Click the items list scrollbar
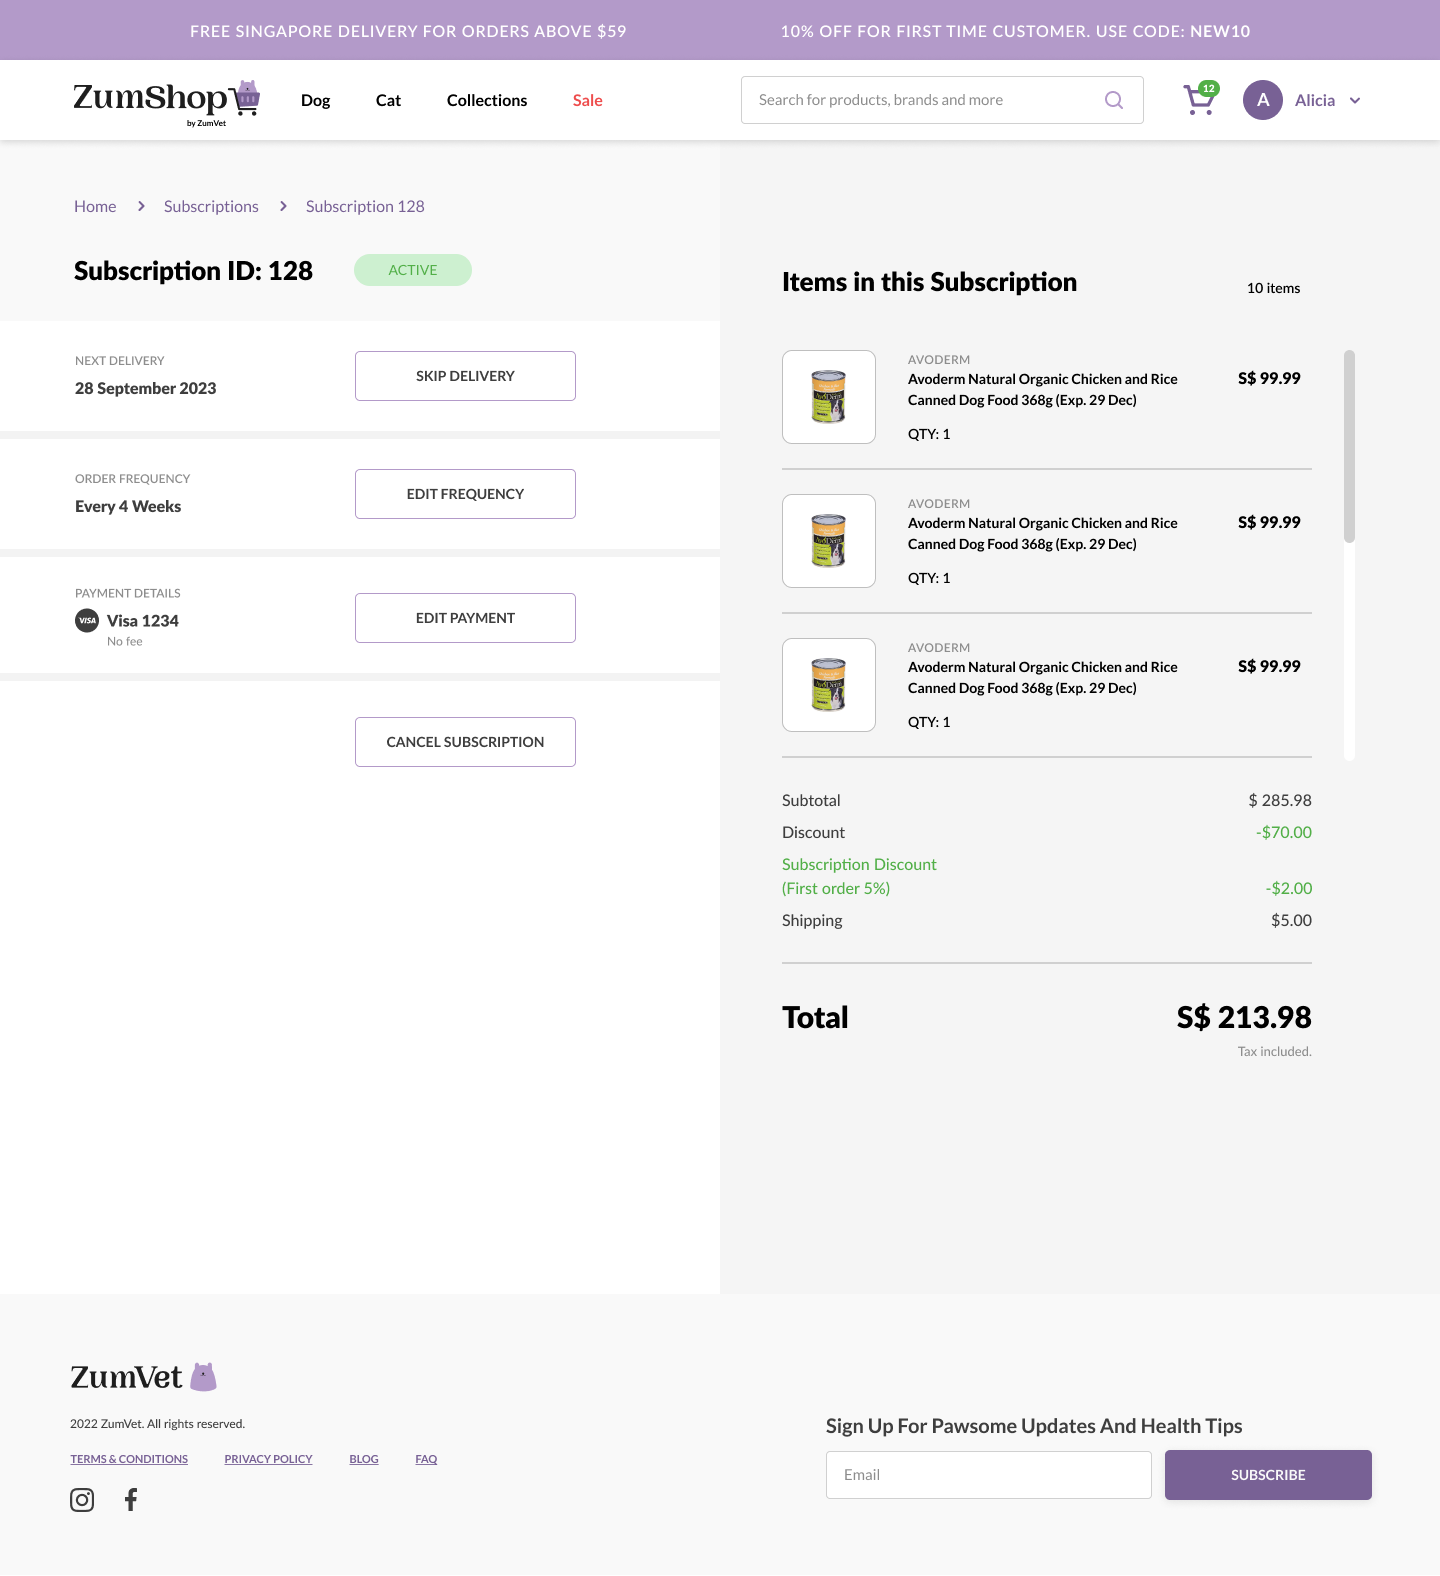This screenshot has width=1440, height=1576. [x=1349, y=446]
